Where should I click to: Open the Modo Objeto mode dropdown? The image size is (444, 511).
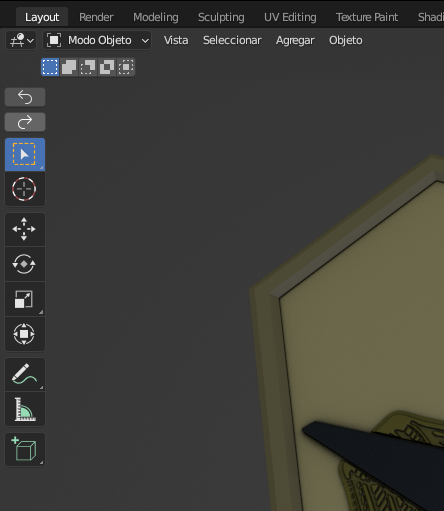click(97, 40)
